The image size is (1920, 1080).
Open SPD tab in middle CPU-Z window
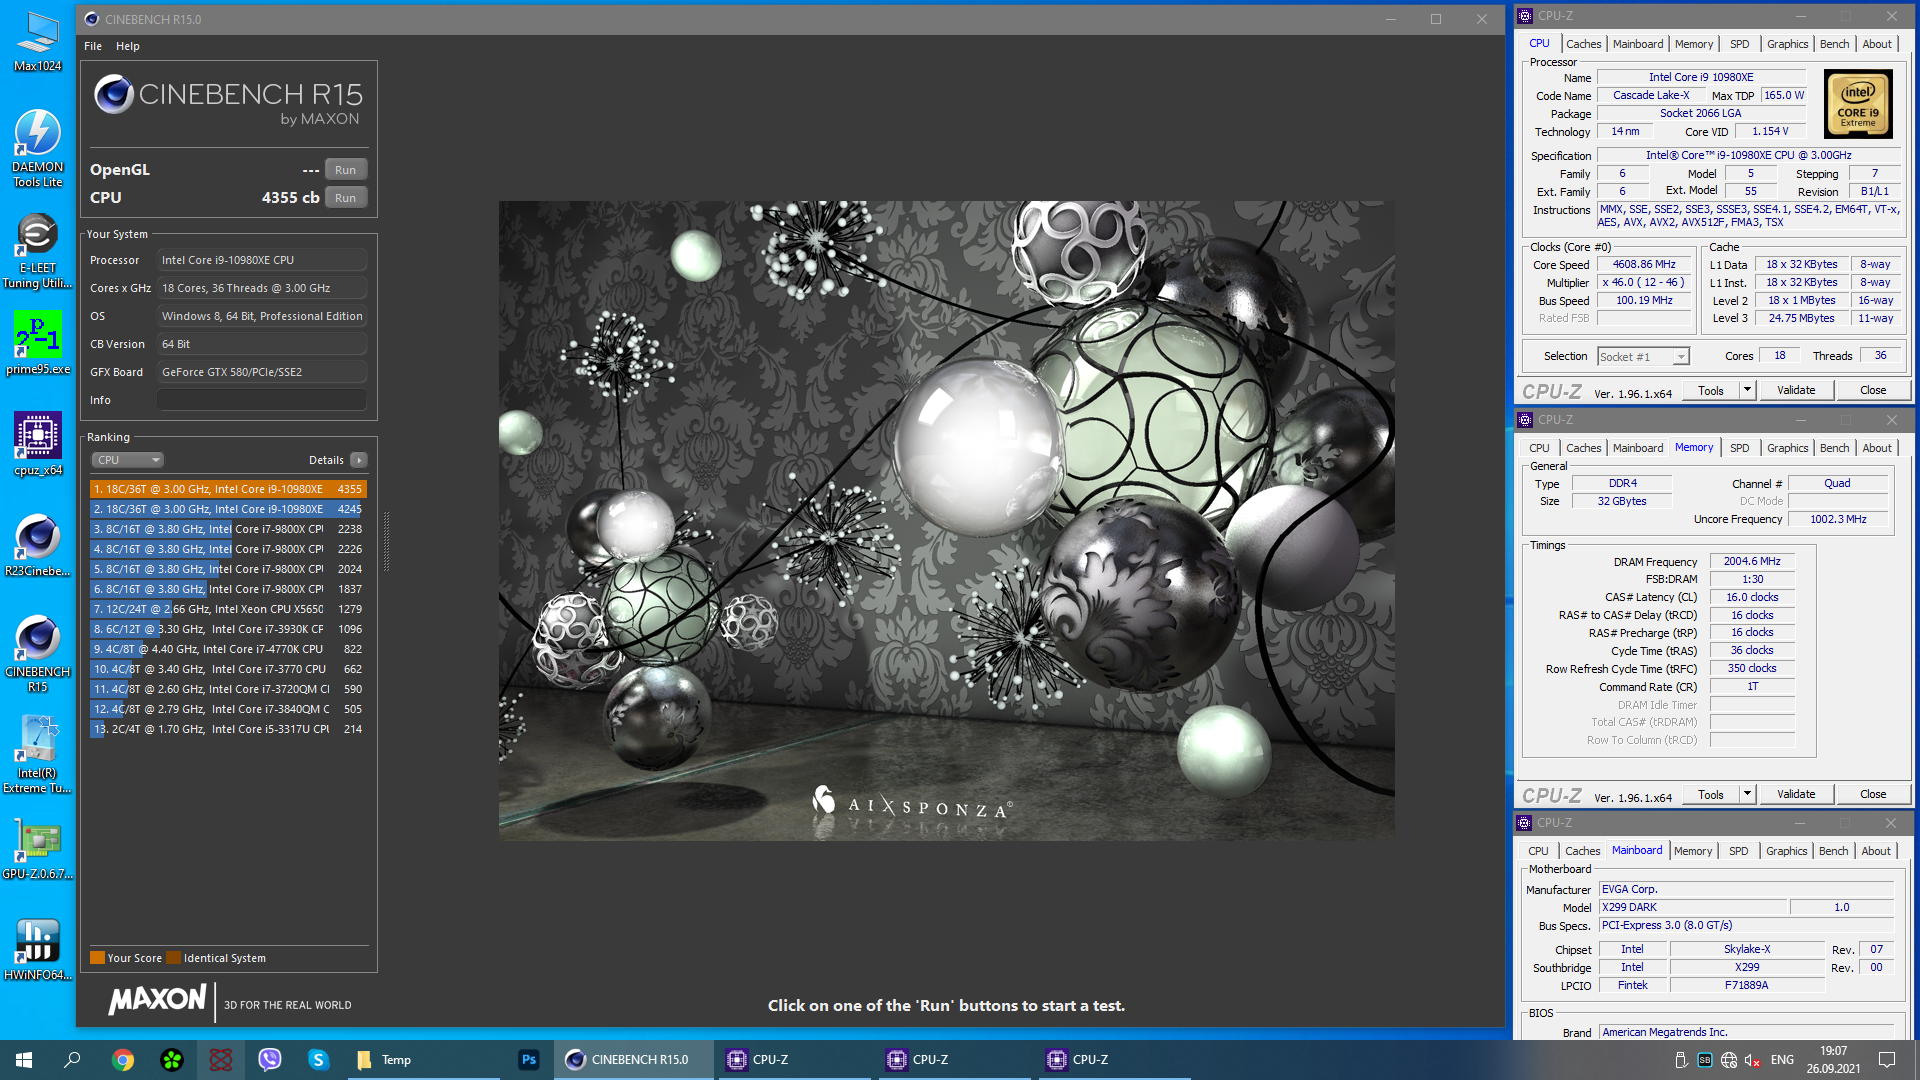point(1740,448)
